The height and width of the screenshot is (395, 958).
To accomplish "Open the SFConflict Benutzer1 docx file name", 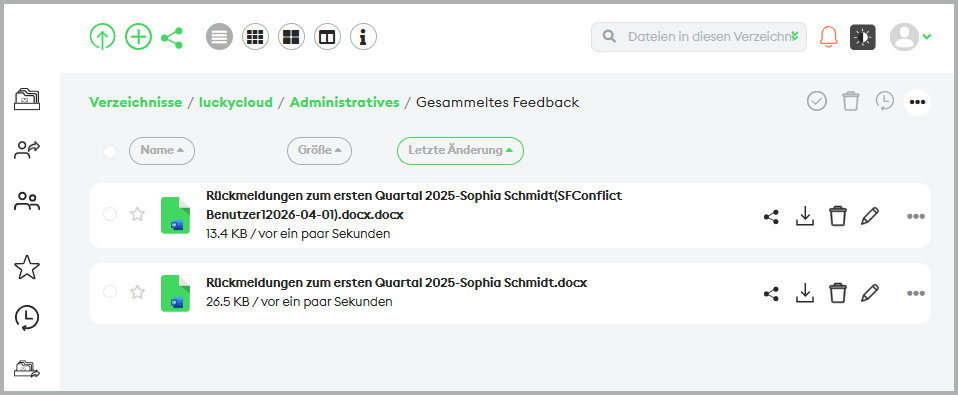I will [x=414, y=206].
